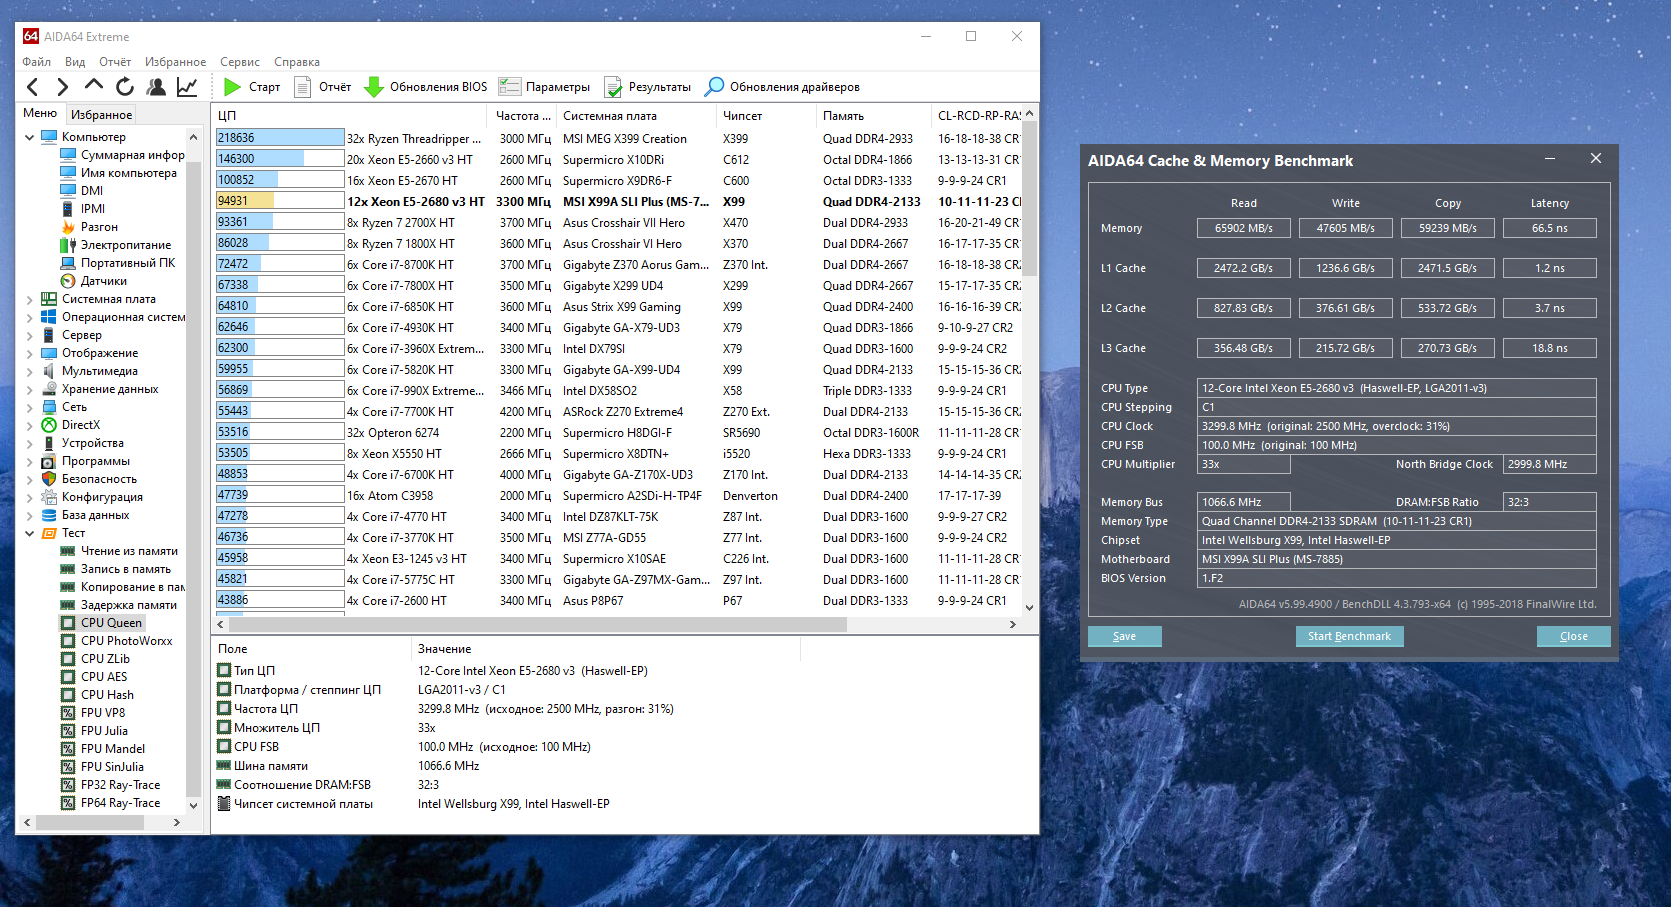Click Save in the Cache & Memory Benchmark
This screenshot has height=907, width=1671.
point(1125,636)
